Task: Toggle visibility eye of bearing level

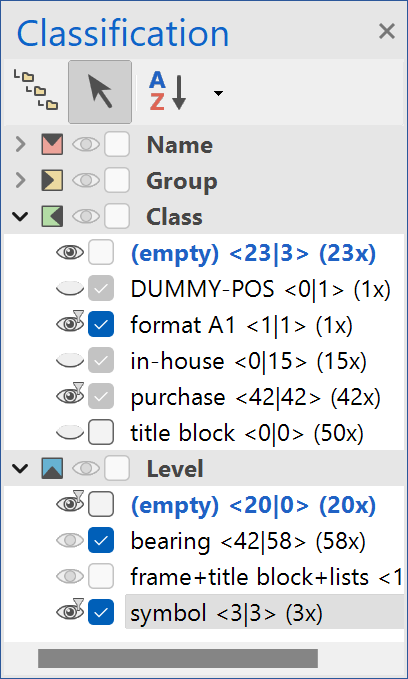Action: tap(70, 540)
